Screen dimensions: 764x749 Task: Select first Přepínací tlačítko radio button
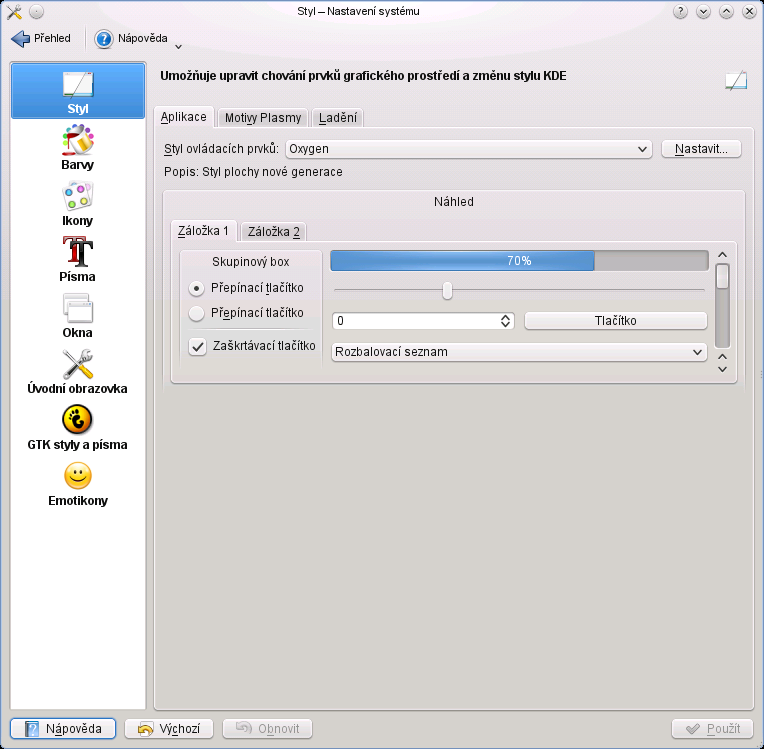pyautogui.click(x=196, y=288)
